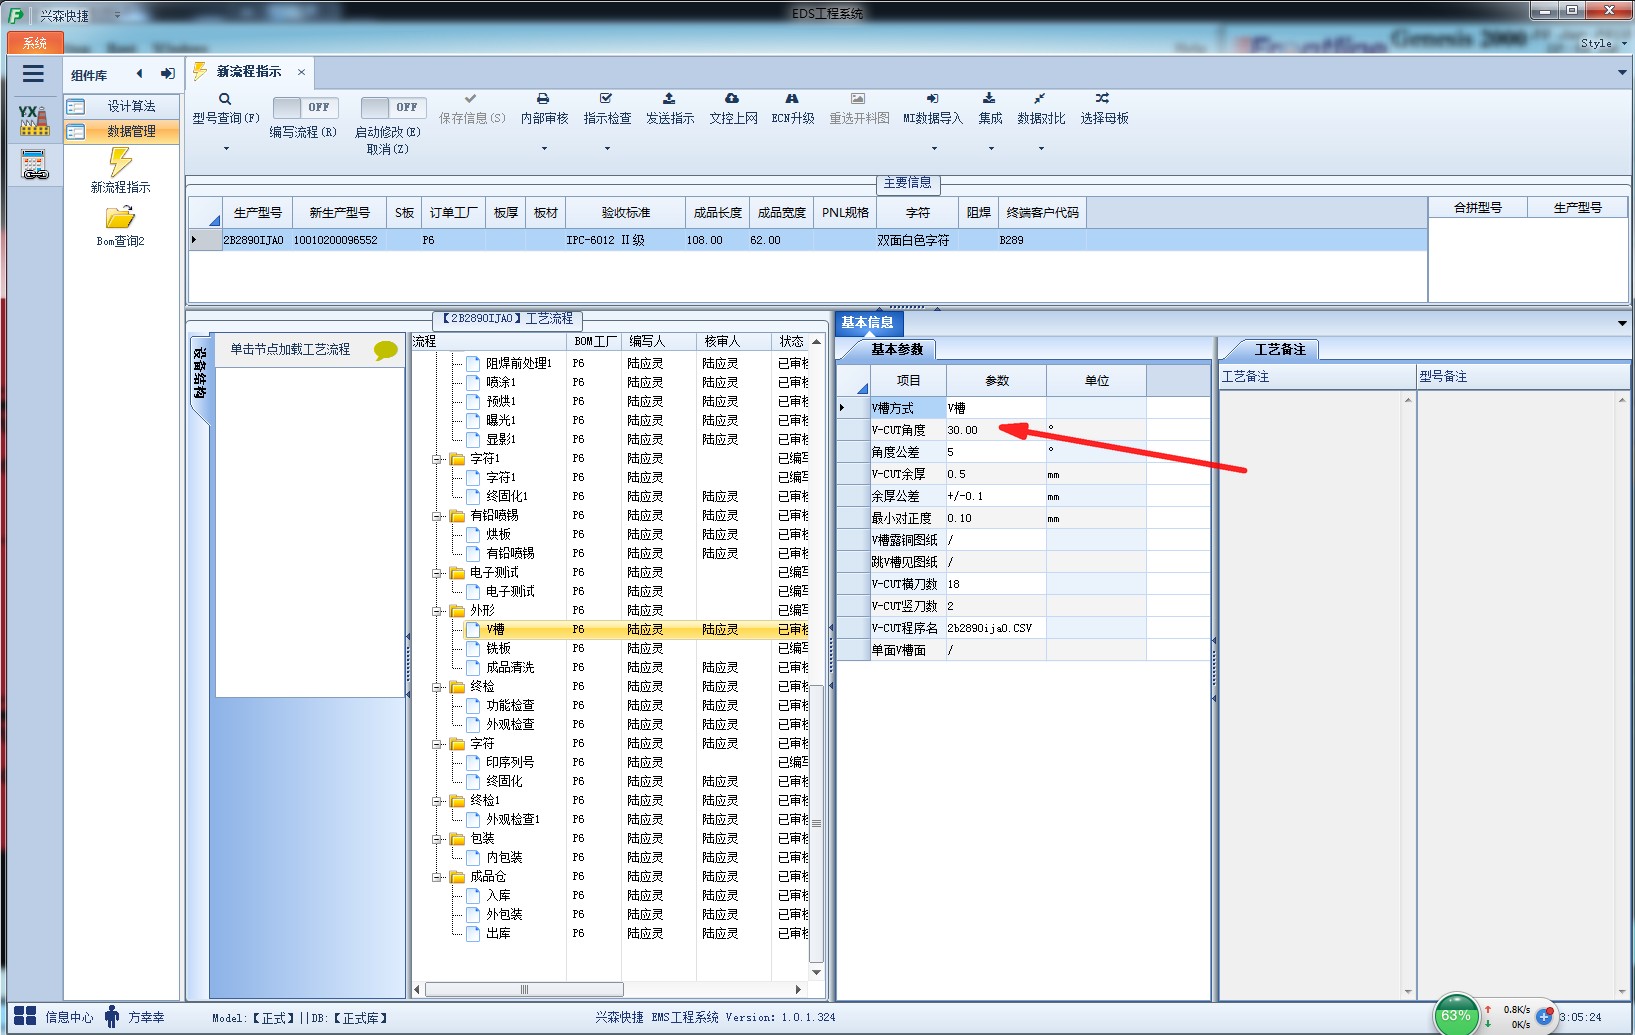The height and width of the screenshot is (1035, 1635).
Task: Open the vertical 设备结构 side tab
Action: (x=200, y=375)
